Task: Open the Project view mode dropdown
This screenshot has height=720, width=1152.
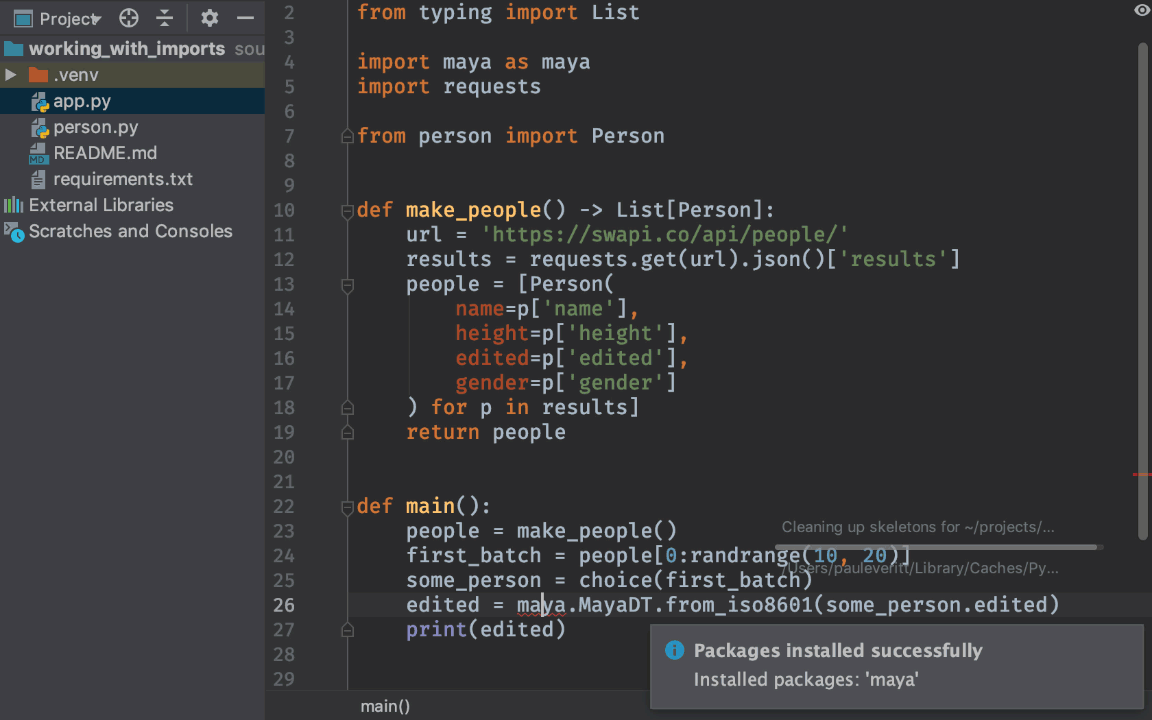Action: tap(96, 17)
